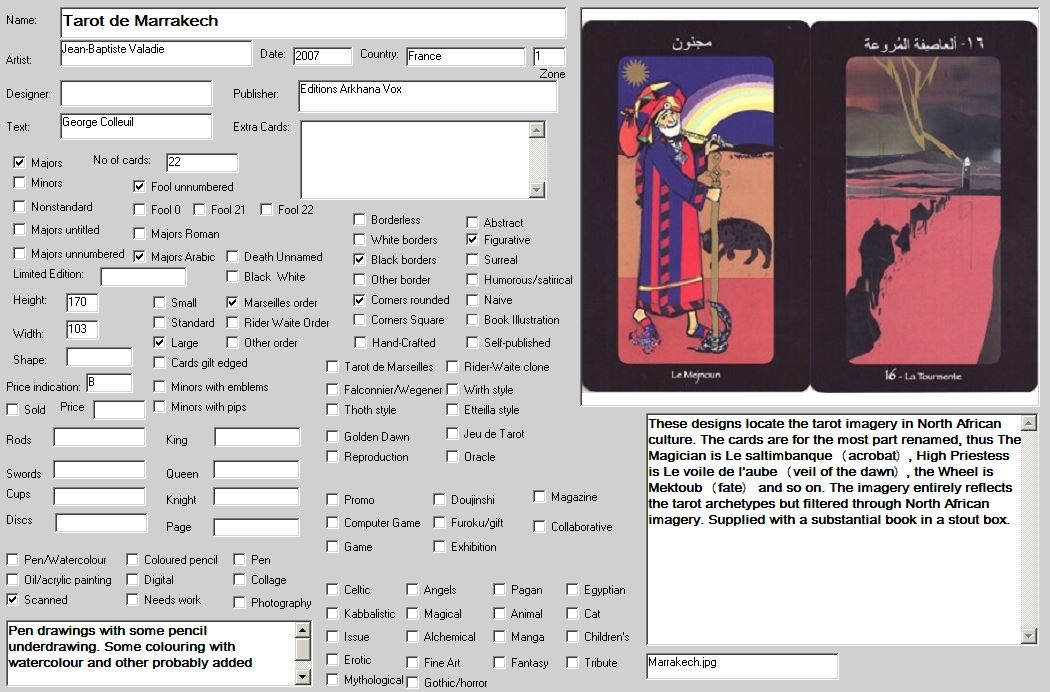Uncheck Fool unnumbered option
The image size is (1050, 692).
tap(140, 186)
